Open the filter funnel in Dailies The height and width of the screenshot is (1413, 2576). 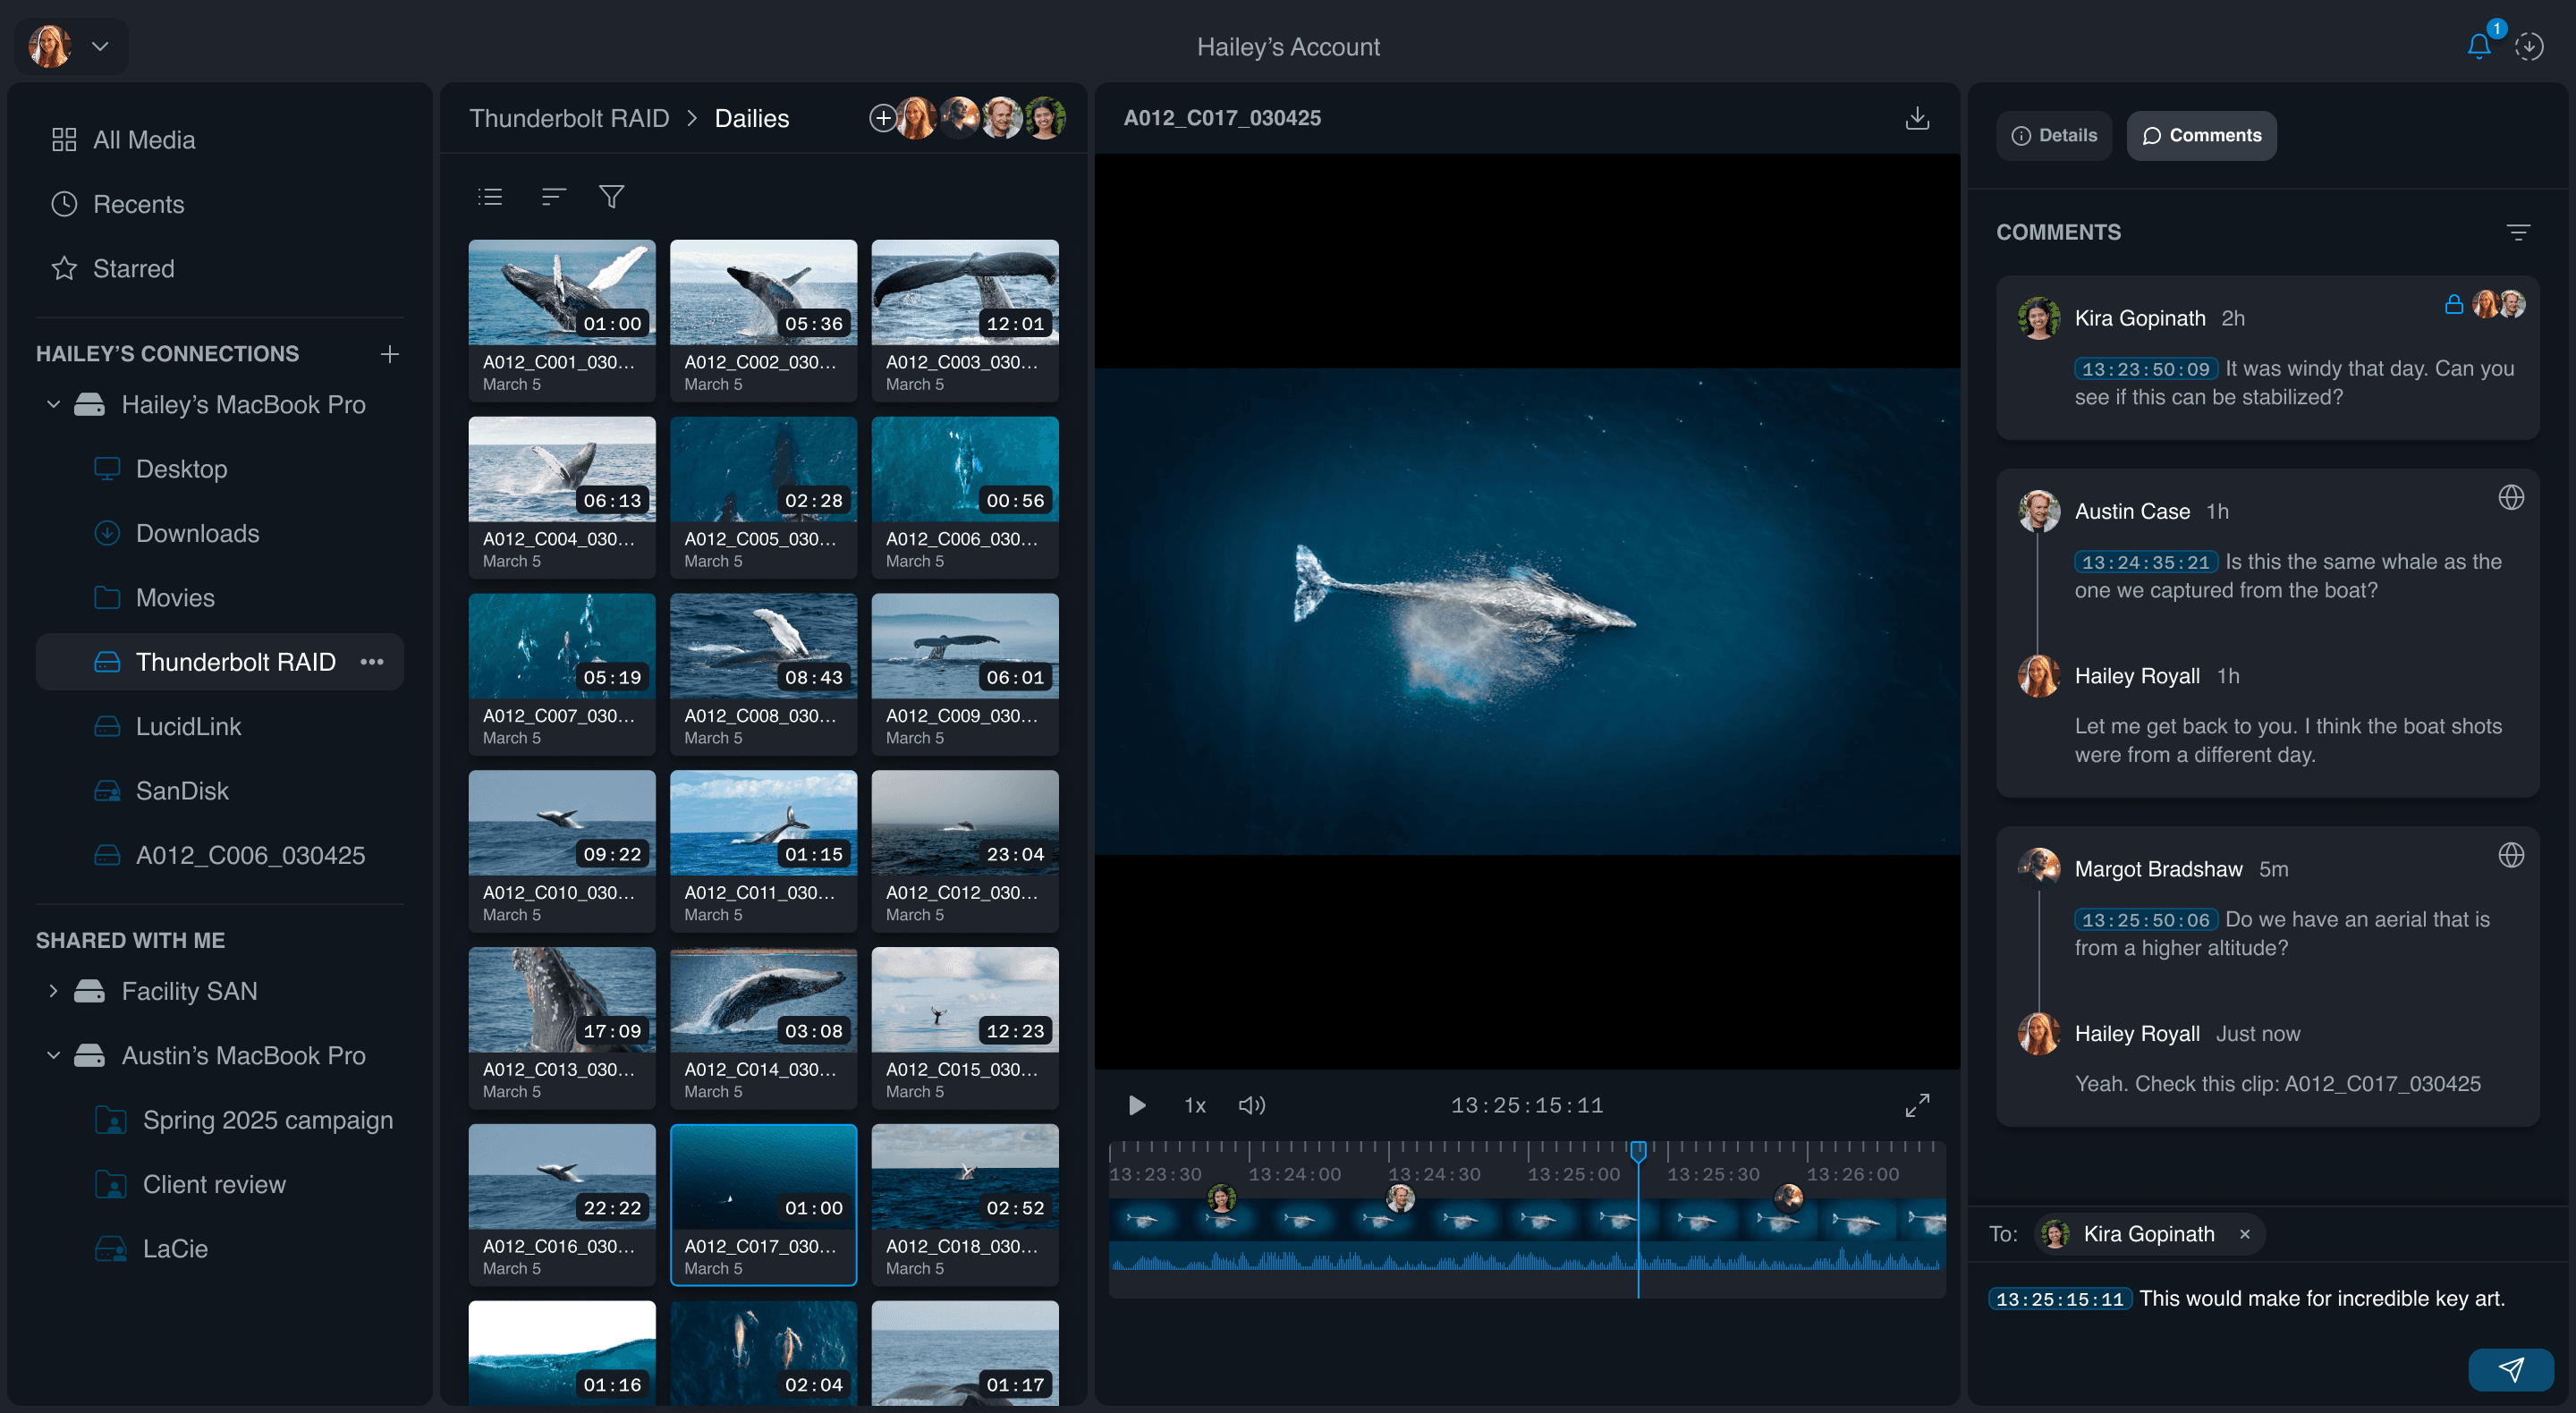[x=611, y=197]
